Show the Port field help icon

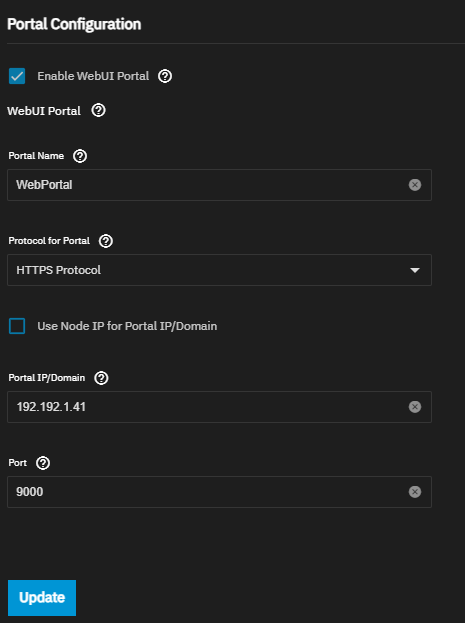tap(43, 463)
